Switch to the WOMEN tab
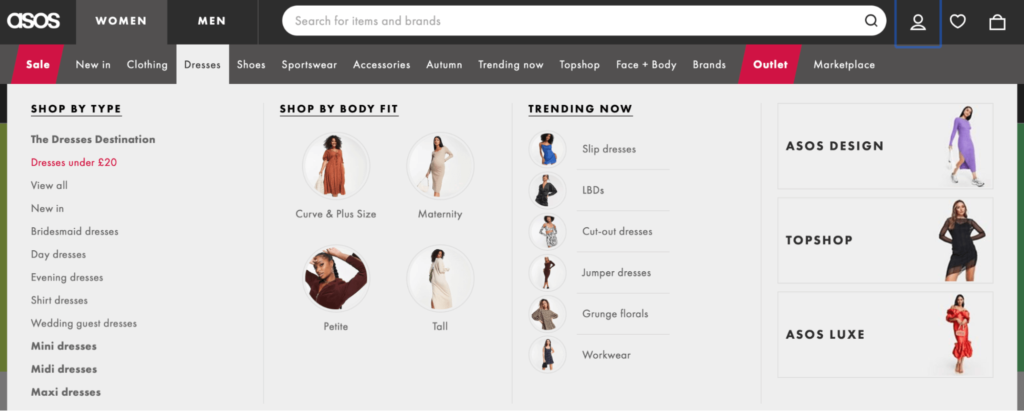The image size is (1024, 411). click(x=120, y=21)
